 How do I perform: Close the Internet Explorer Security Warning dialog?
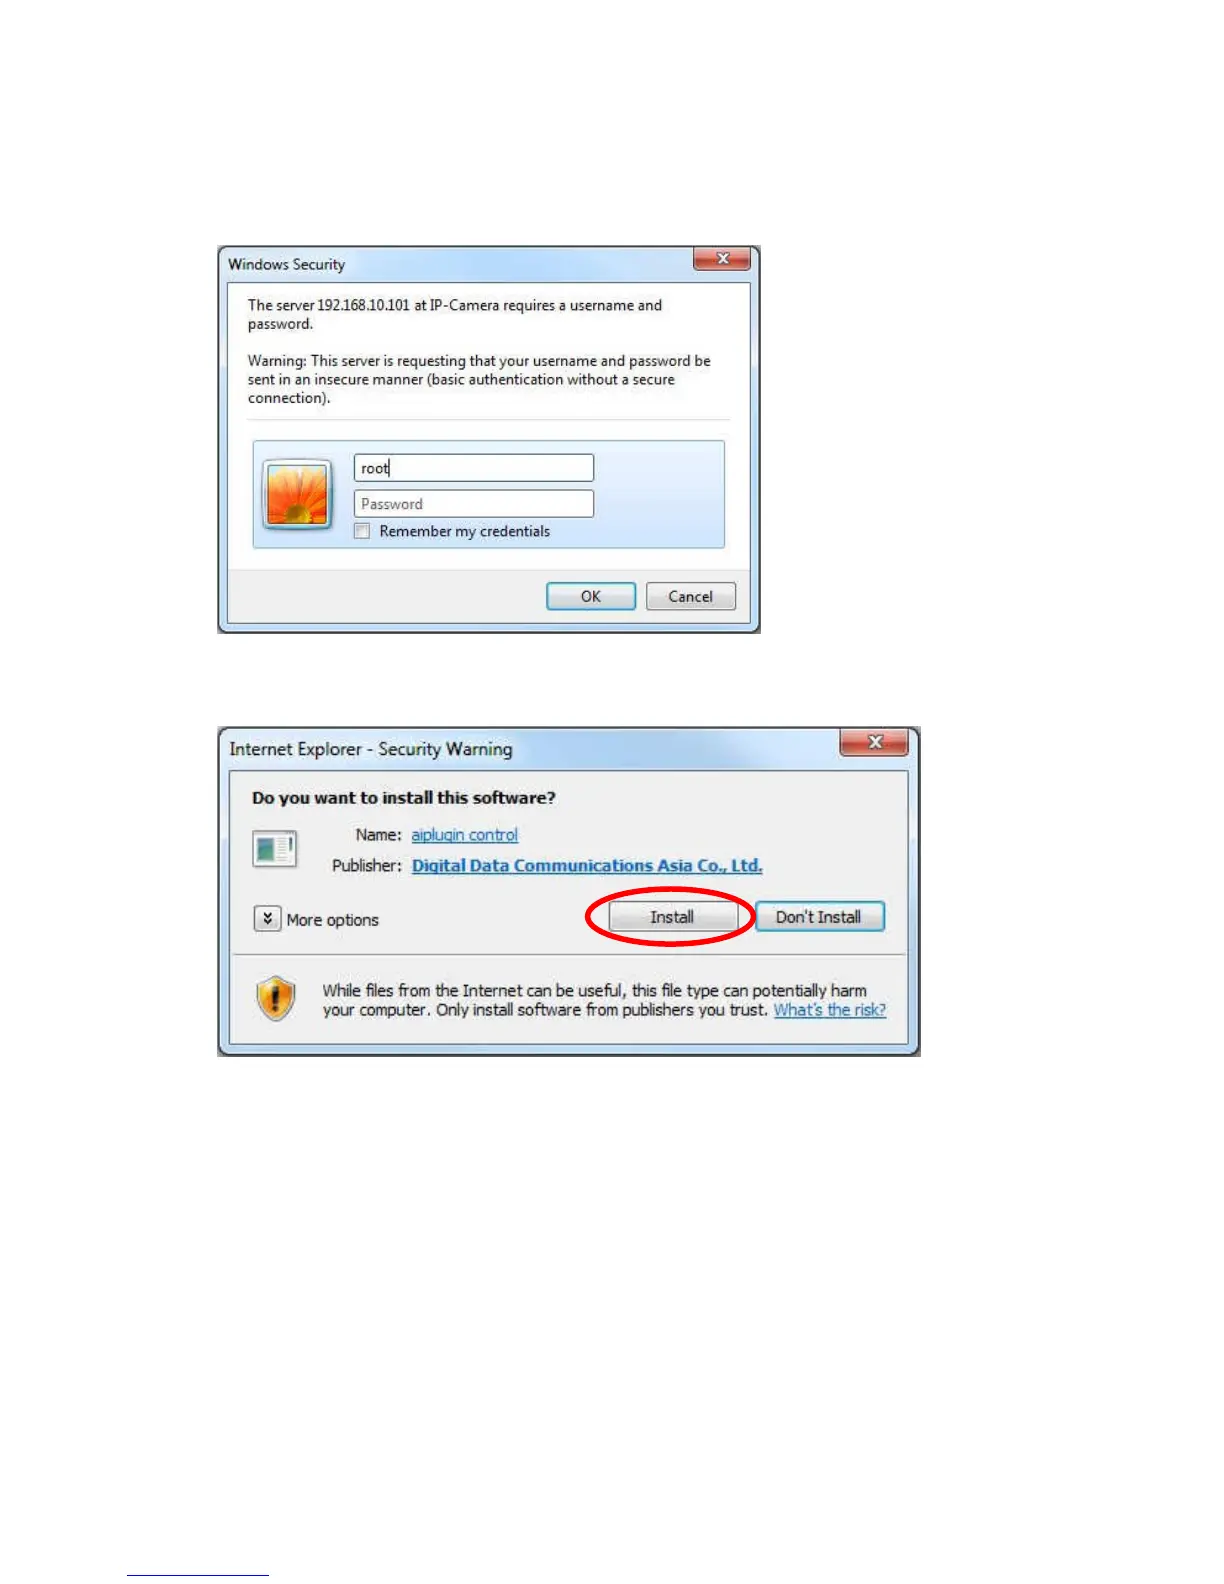874,742
